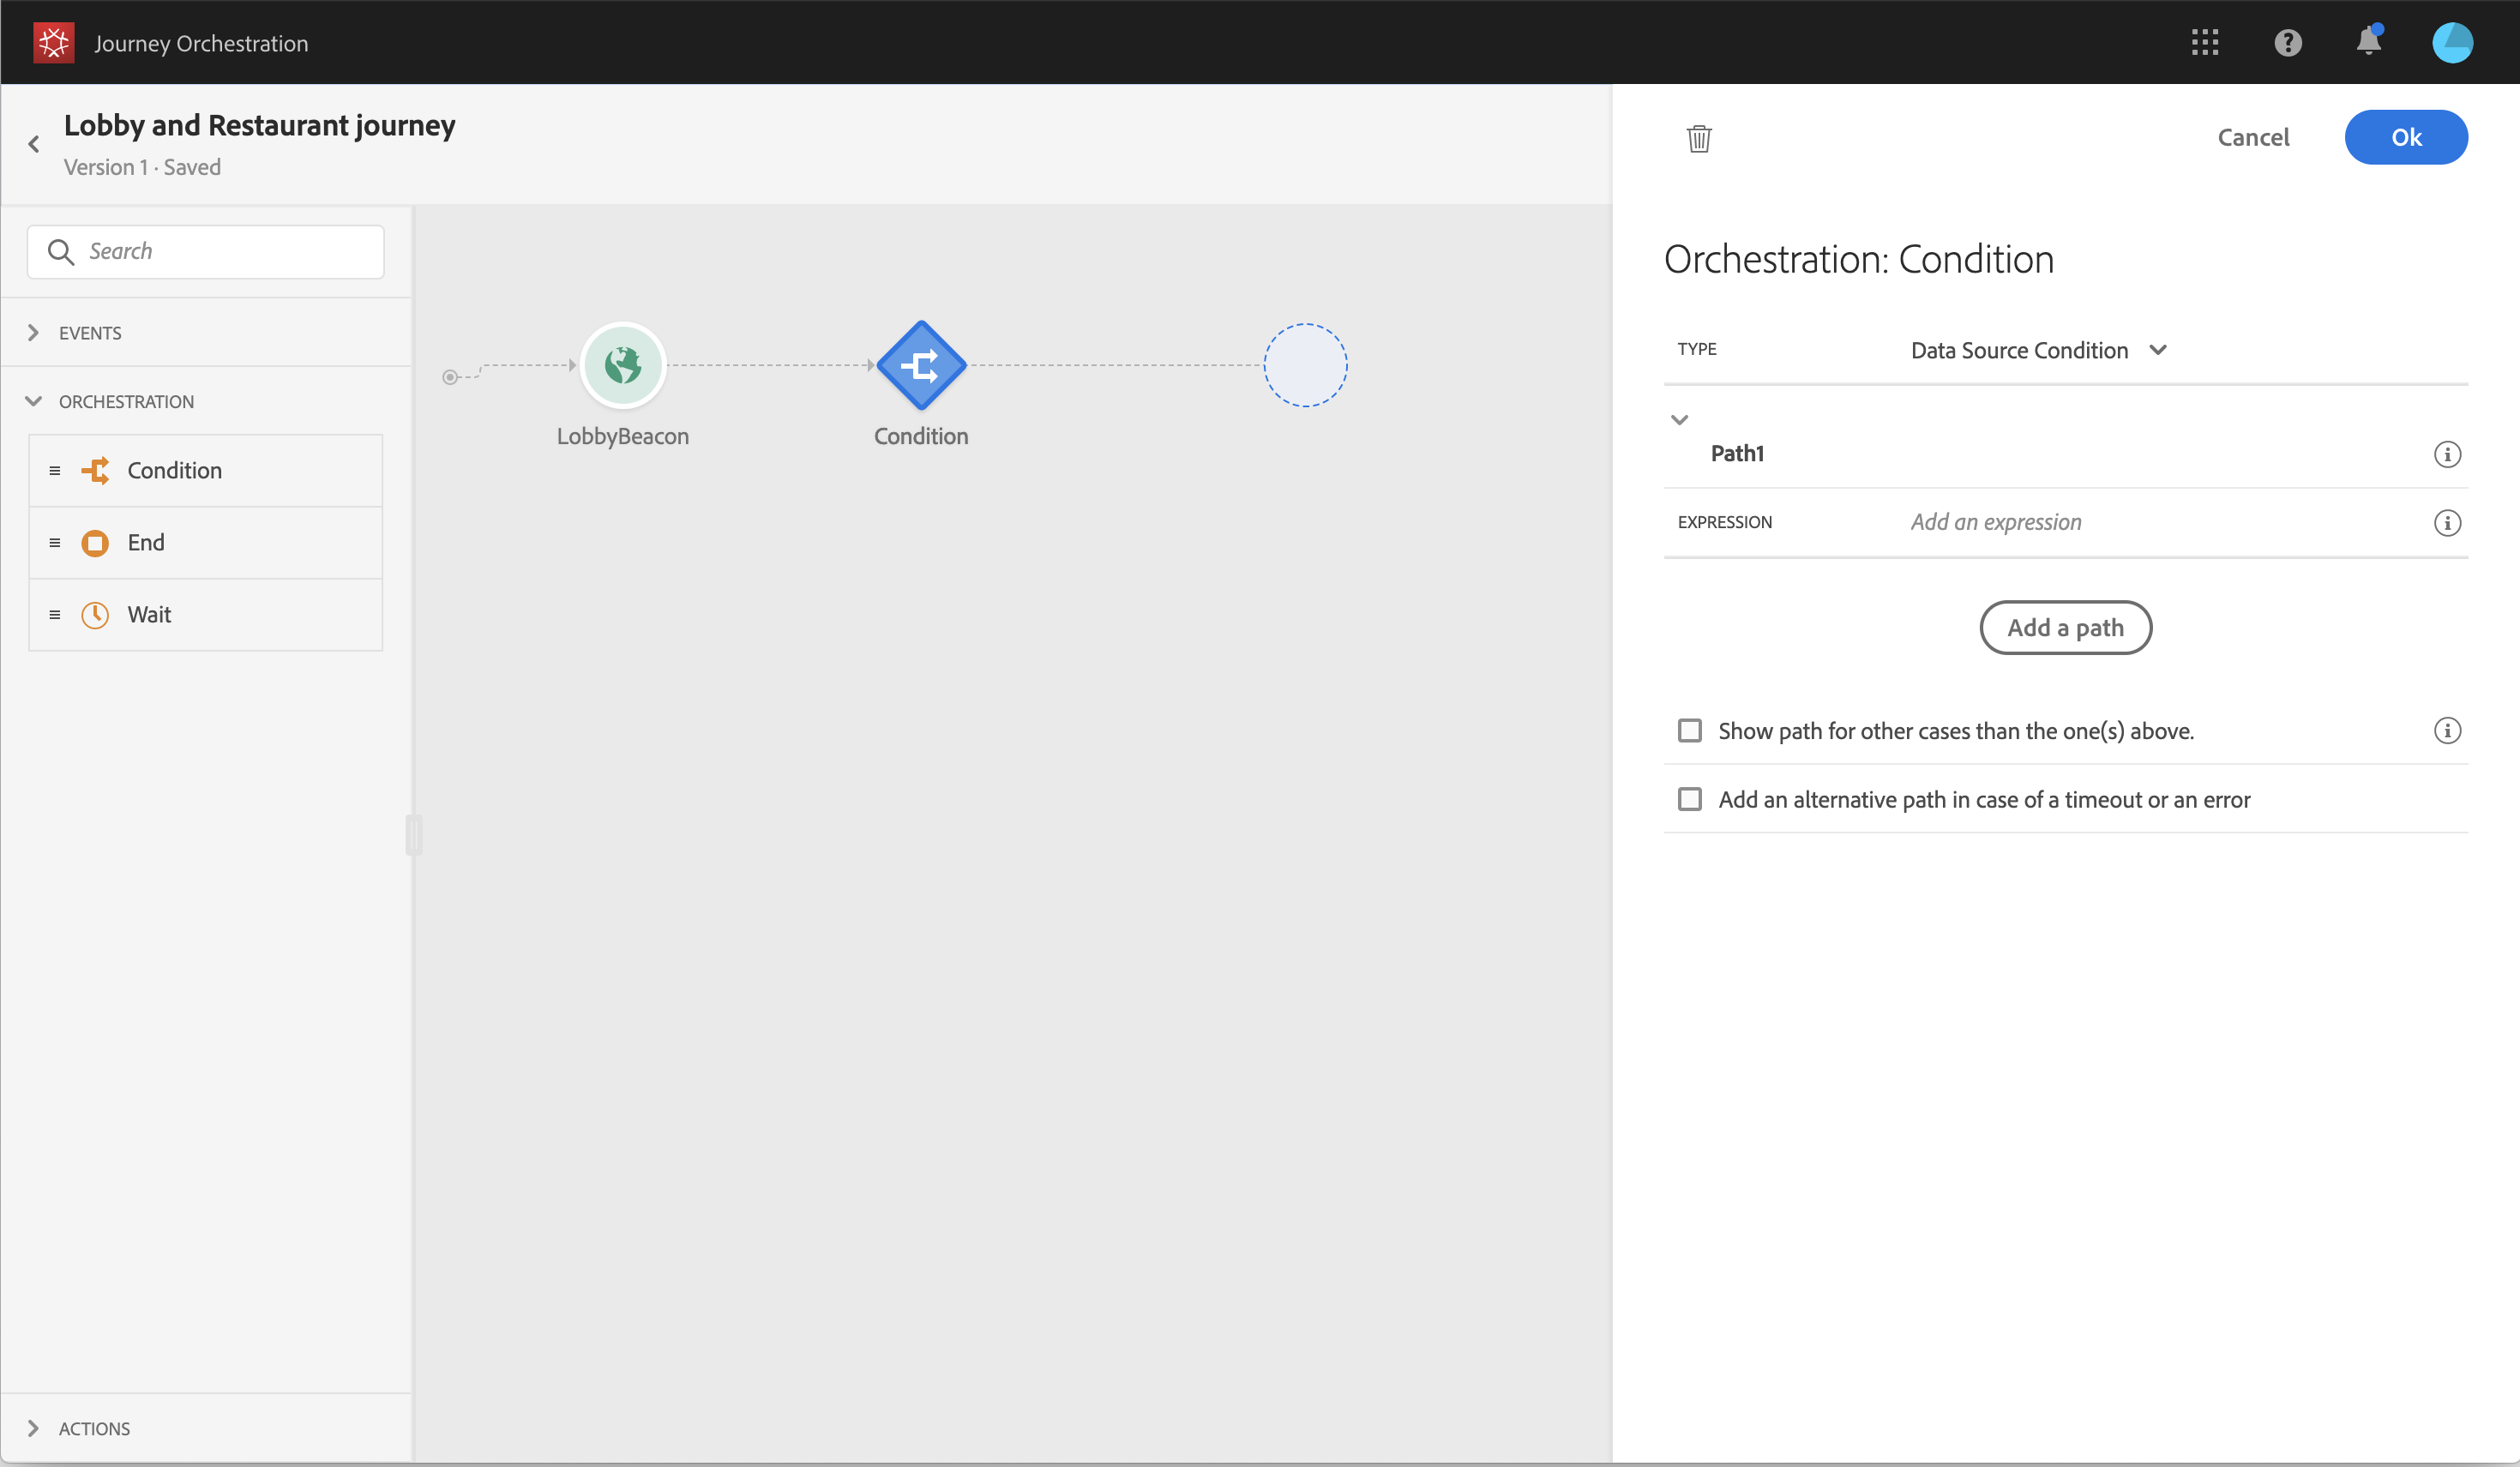The height and width of the screenshot is (1467, 2520).
Task: Open the Data Source Condition type dropdown
Action: click(2038, 350)
